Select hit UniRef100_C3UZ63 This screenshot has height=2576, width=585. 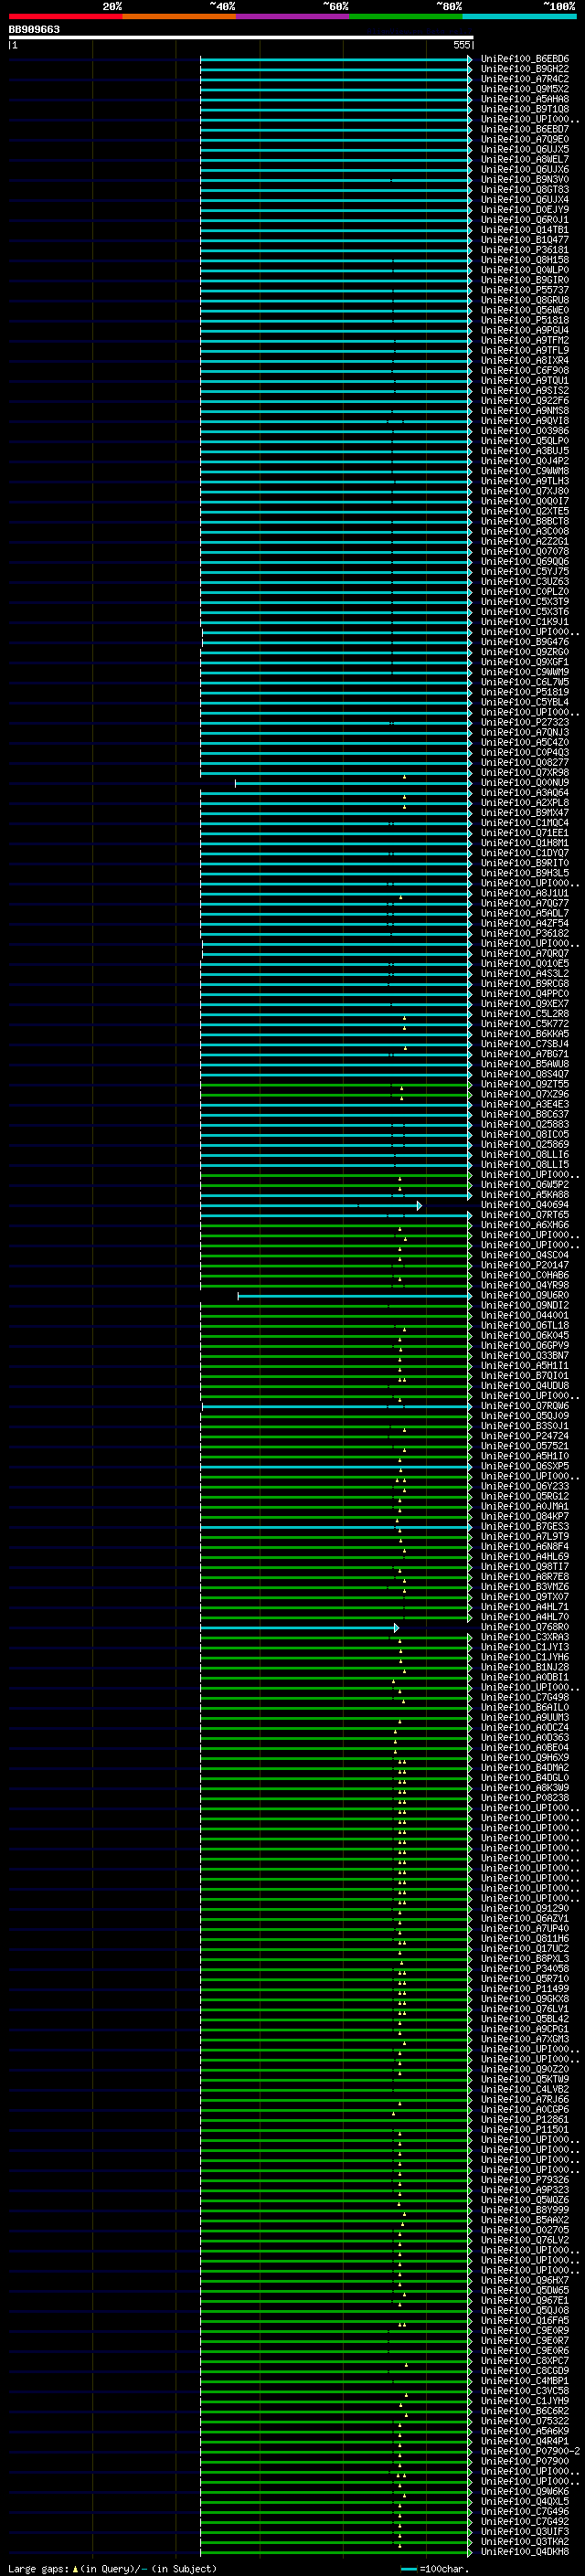point(525,582)
